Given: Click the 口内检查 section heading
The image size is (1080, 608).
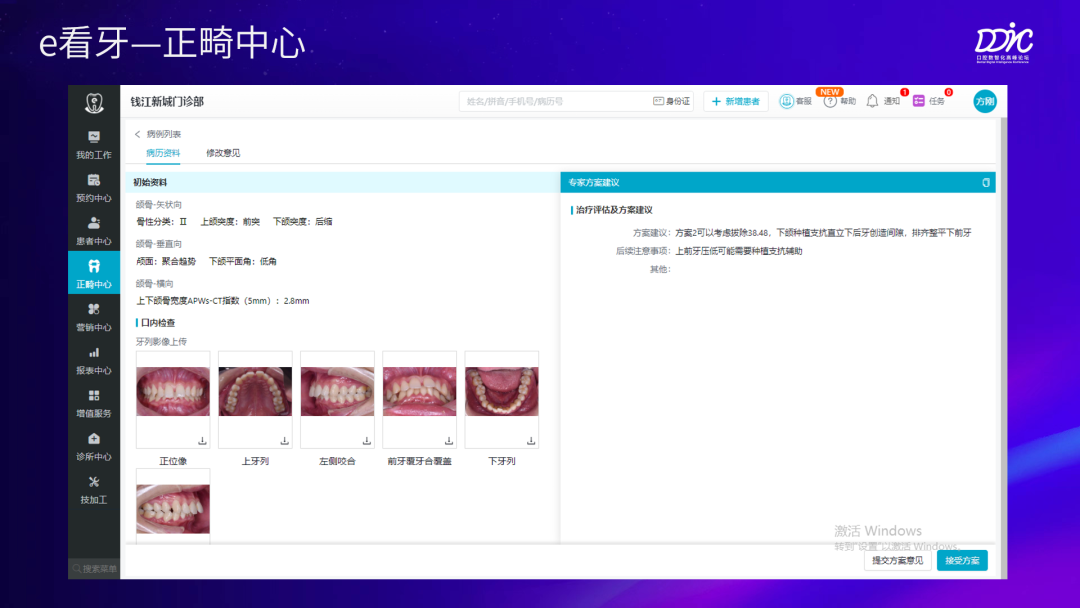Looking at the screenshot, I should pos(158,323).
